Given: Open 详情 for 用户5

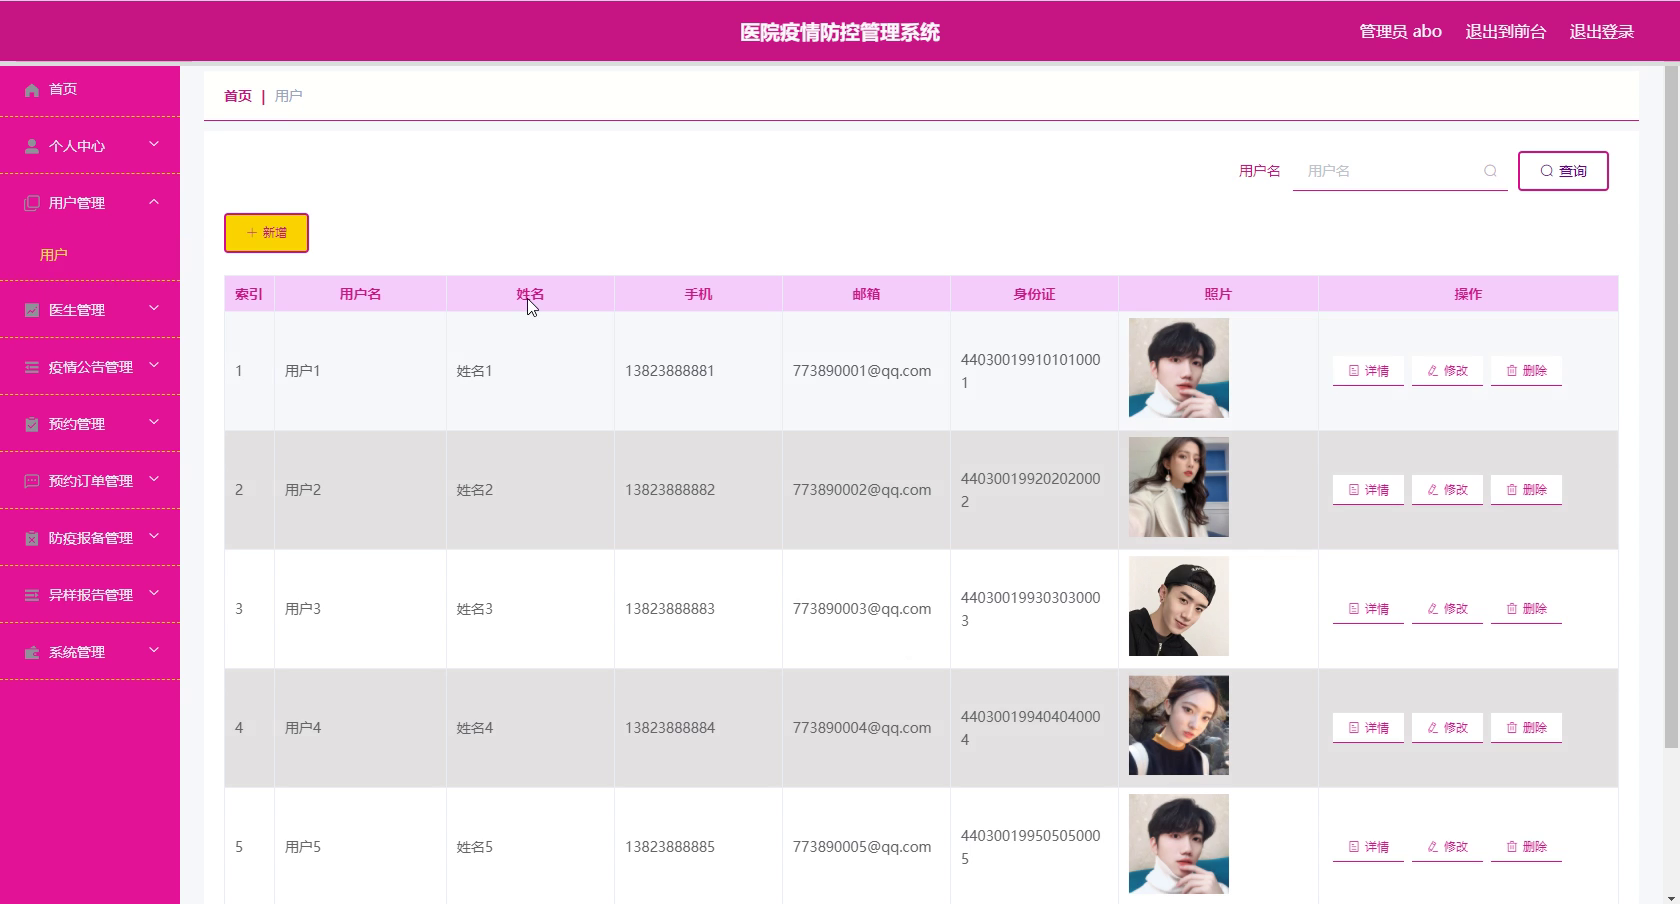Looking at the screenshot, I should pos(1368,847).
